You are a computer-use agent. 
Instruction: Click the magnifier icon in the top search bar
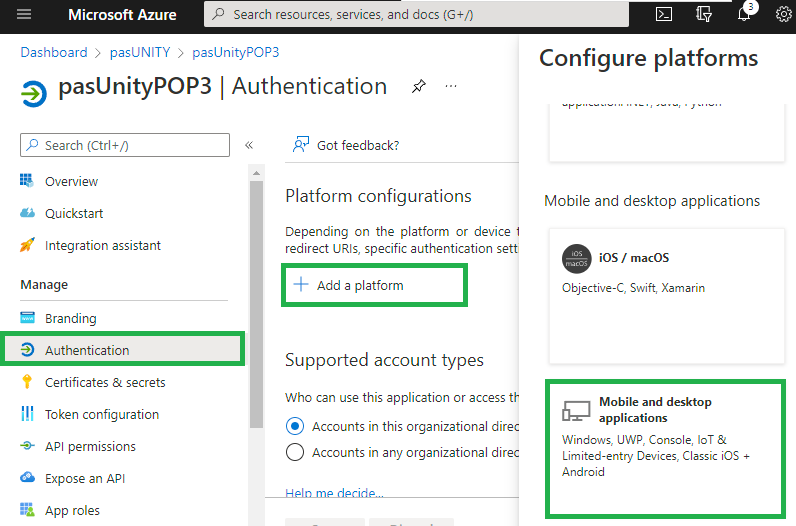click(x=218, y=14)
